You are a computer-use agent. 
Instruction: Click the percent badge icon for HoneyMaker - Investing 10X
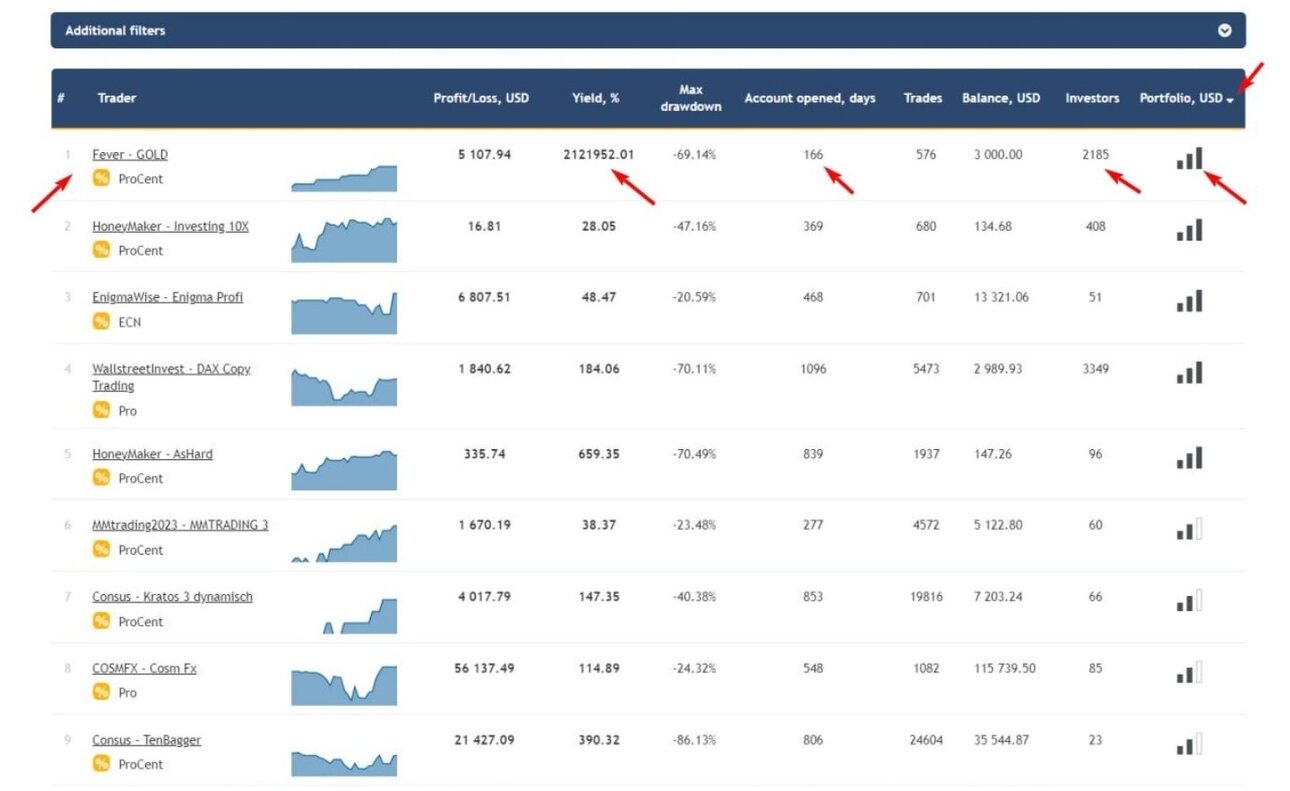101,250
